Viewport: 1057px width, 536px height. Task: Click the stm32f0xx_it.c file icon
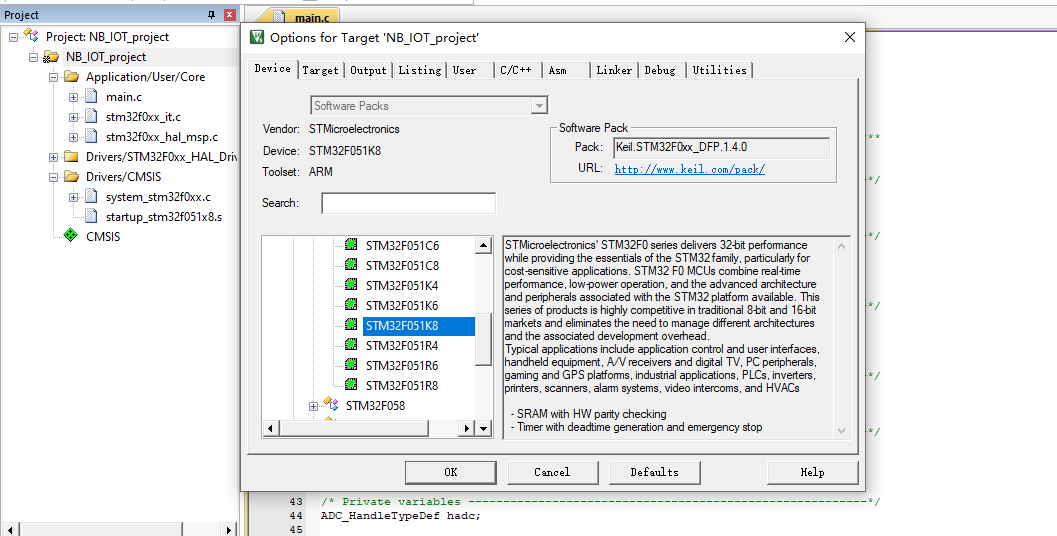pos(92,117)
